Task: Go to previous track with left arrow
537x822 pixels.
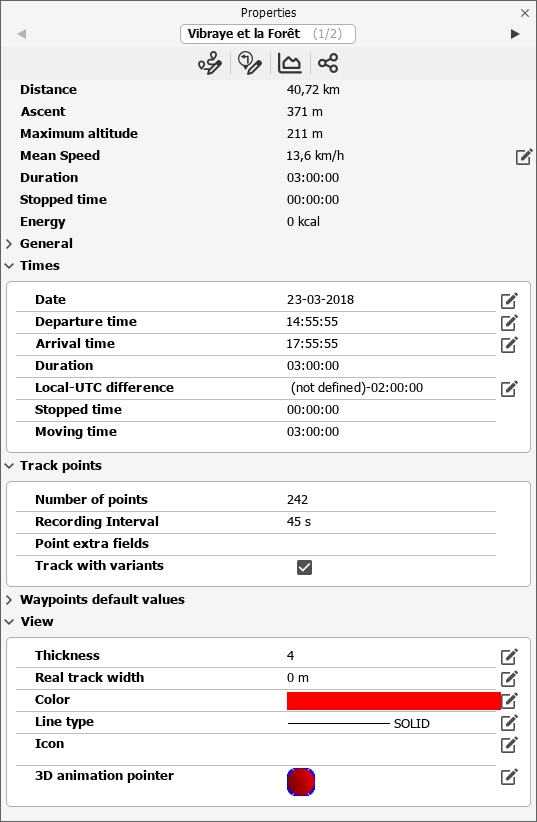Action: click(x=22, y=34)
